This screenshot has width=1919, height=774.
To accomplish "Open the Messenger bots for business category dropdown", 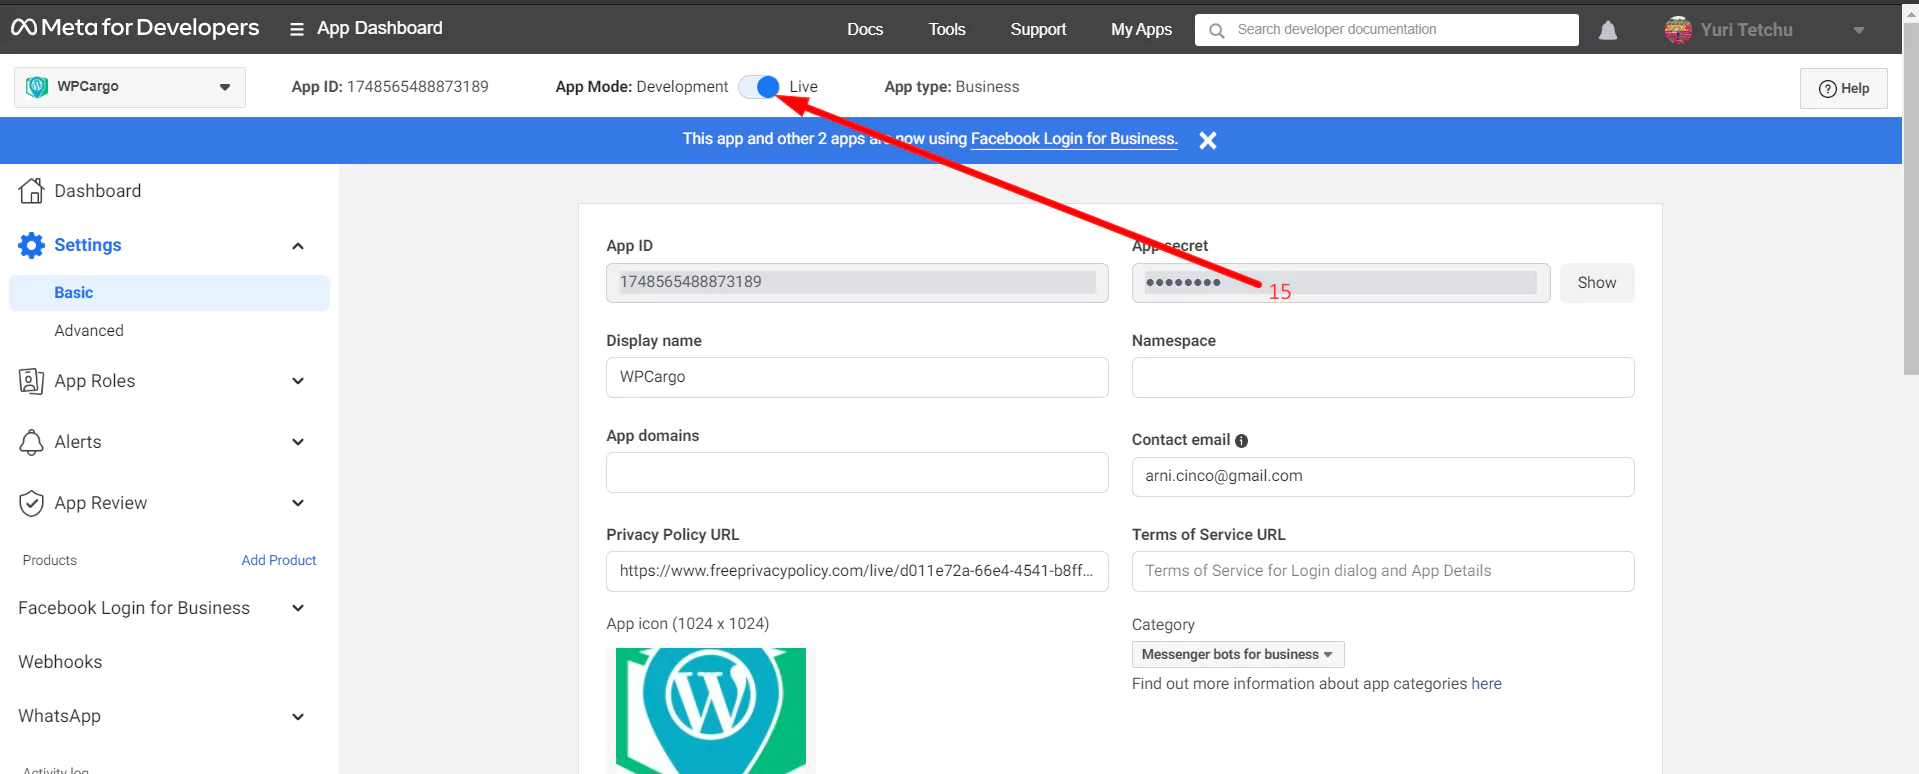I will tap(1237, 654).
